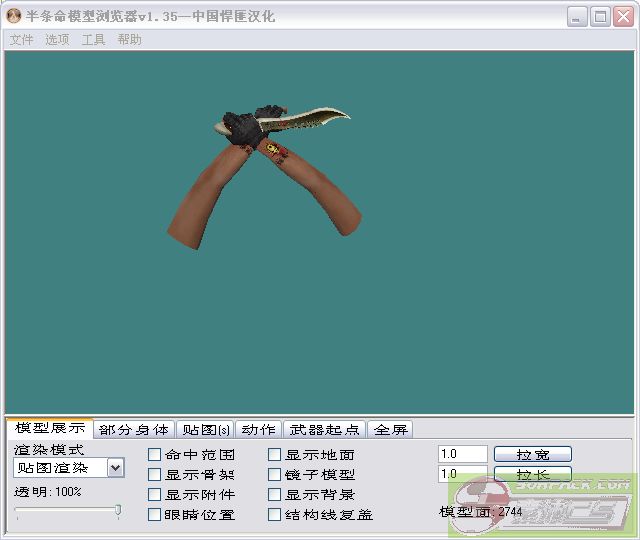The width and height of the screenshot is (640, 540).
Task: Enable the 命中范围 checkbox
Action: [x=155, y=455]
